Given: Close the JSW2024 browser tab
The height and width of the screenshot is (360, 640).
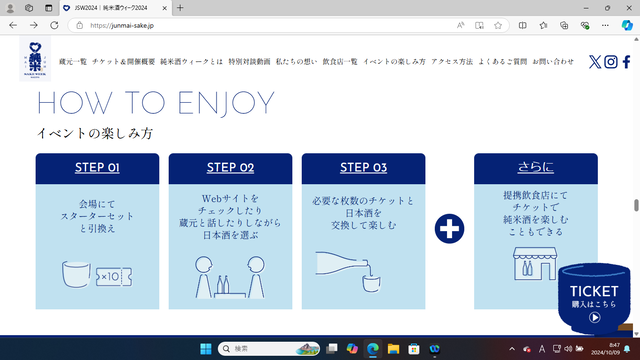Looking at the screenshot, I should click(164, 8).
